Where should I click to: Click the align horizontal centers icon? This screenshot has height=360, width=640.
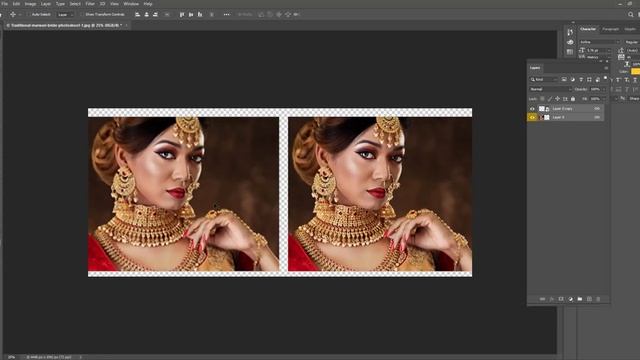tap(147, 14)
